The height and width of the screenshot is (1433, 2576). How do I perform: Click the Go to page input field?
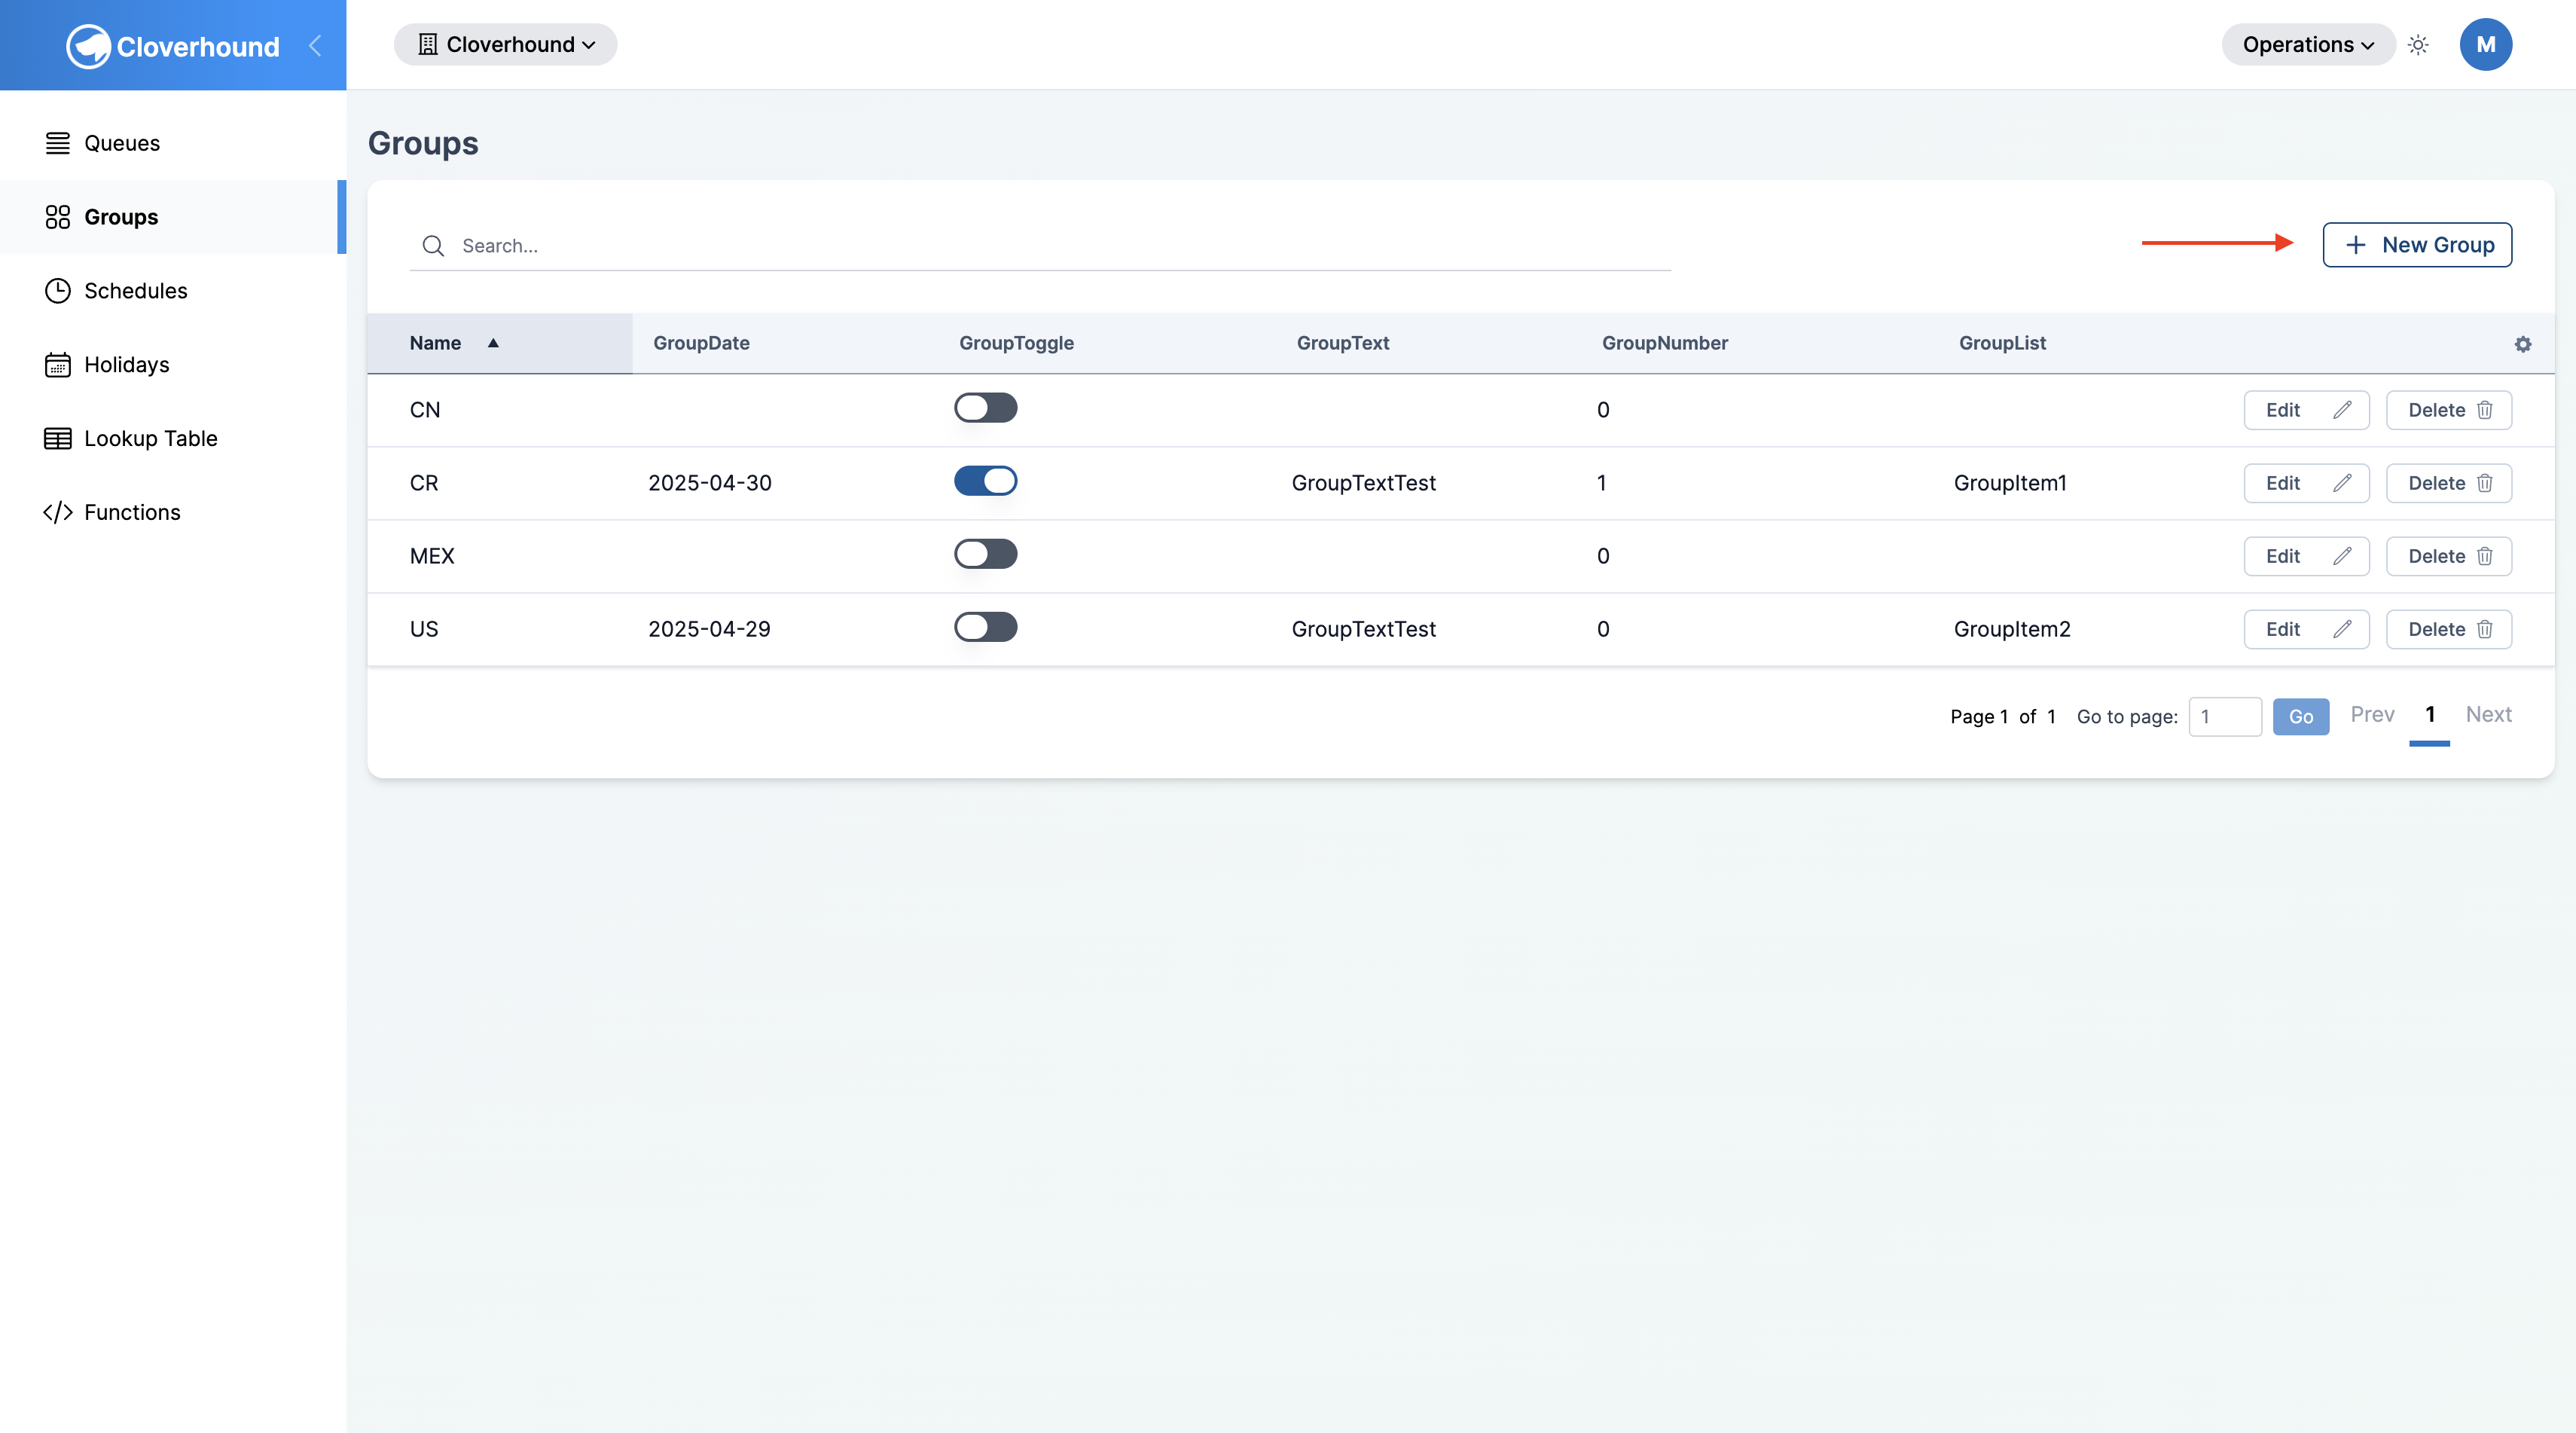point(2225,717)
